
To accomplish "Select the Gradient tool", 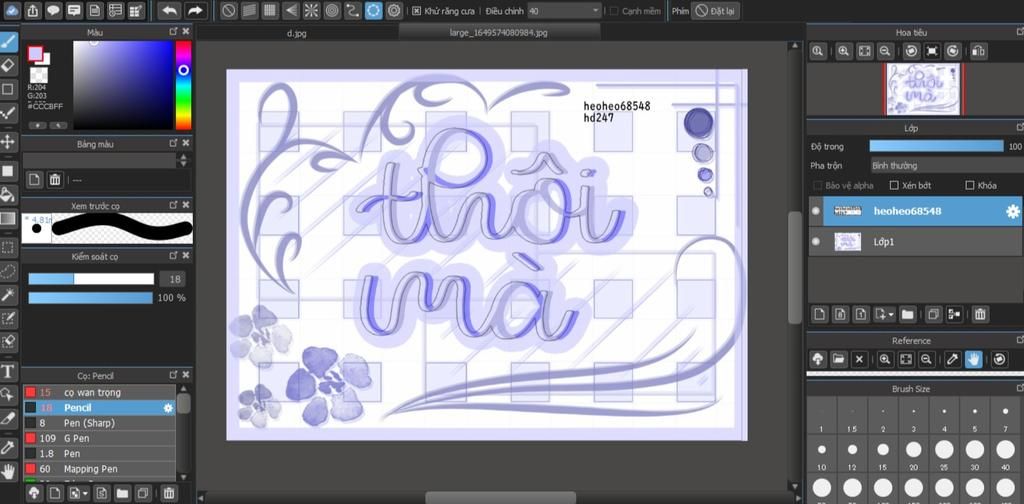I will pyautogui.click(x=8, y=219).
